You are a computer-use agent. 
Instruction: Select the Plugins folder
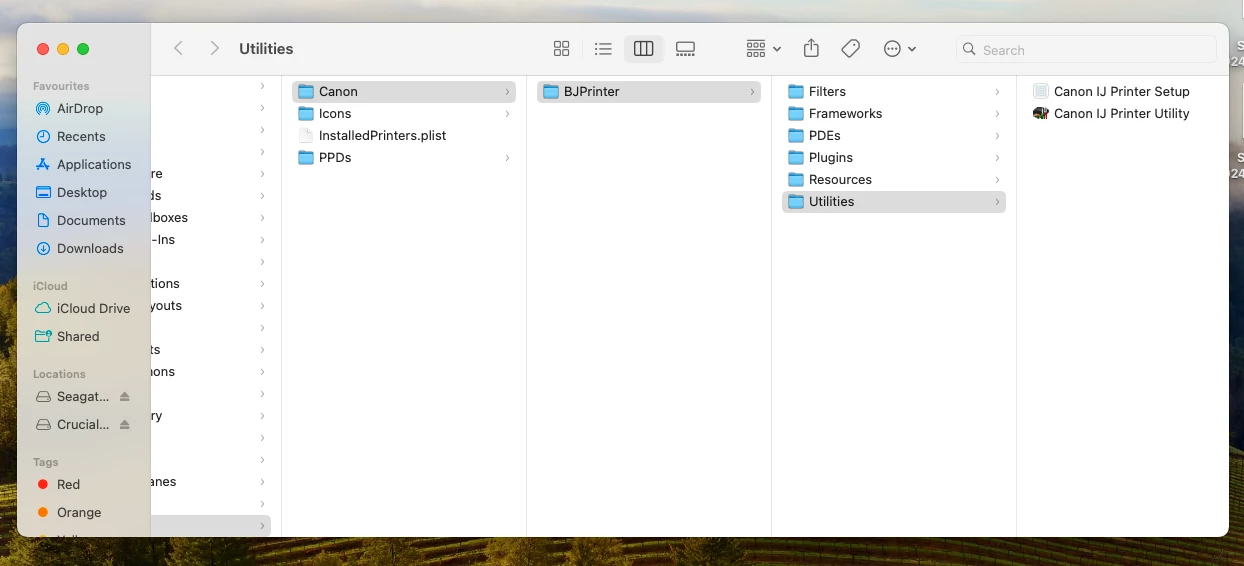(x=894, y=157)
